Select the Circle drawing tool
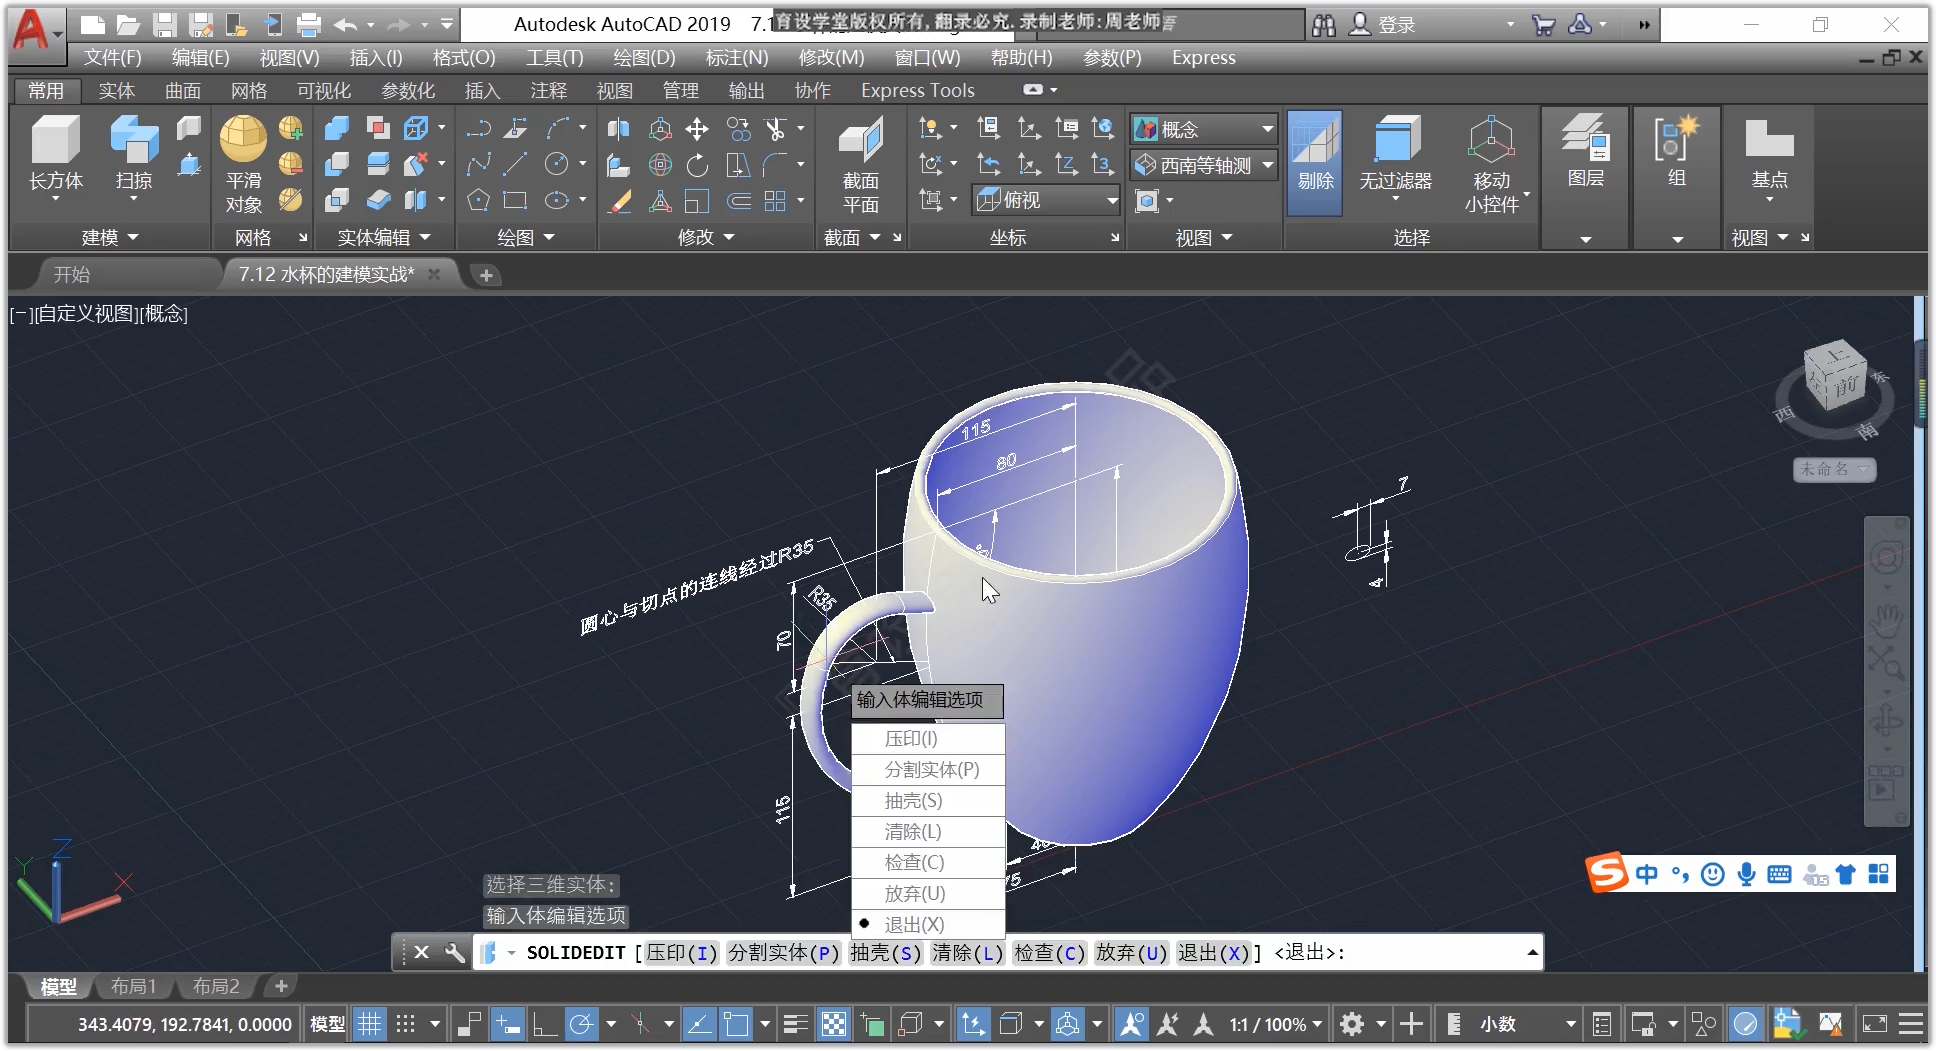The image size is (1936, 1051). (556, 164)
